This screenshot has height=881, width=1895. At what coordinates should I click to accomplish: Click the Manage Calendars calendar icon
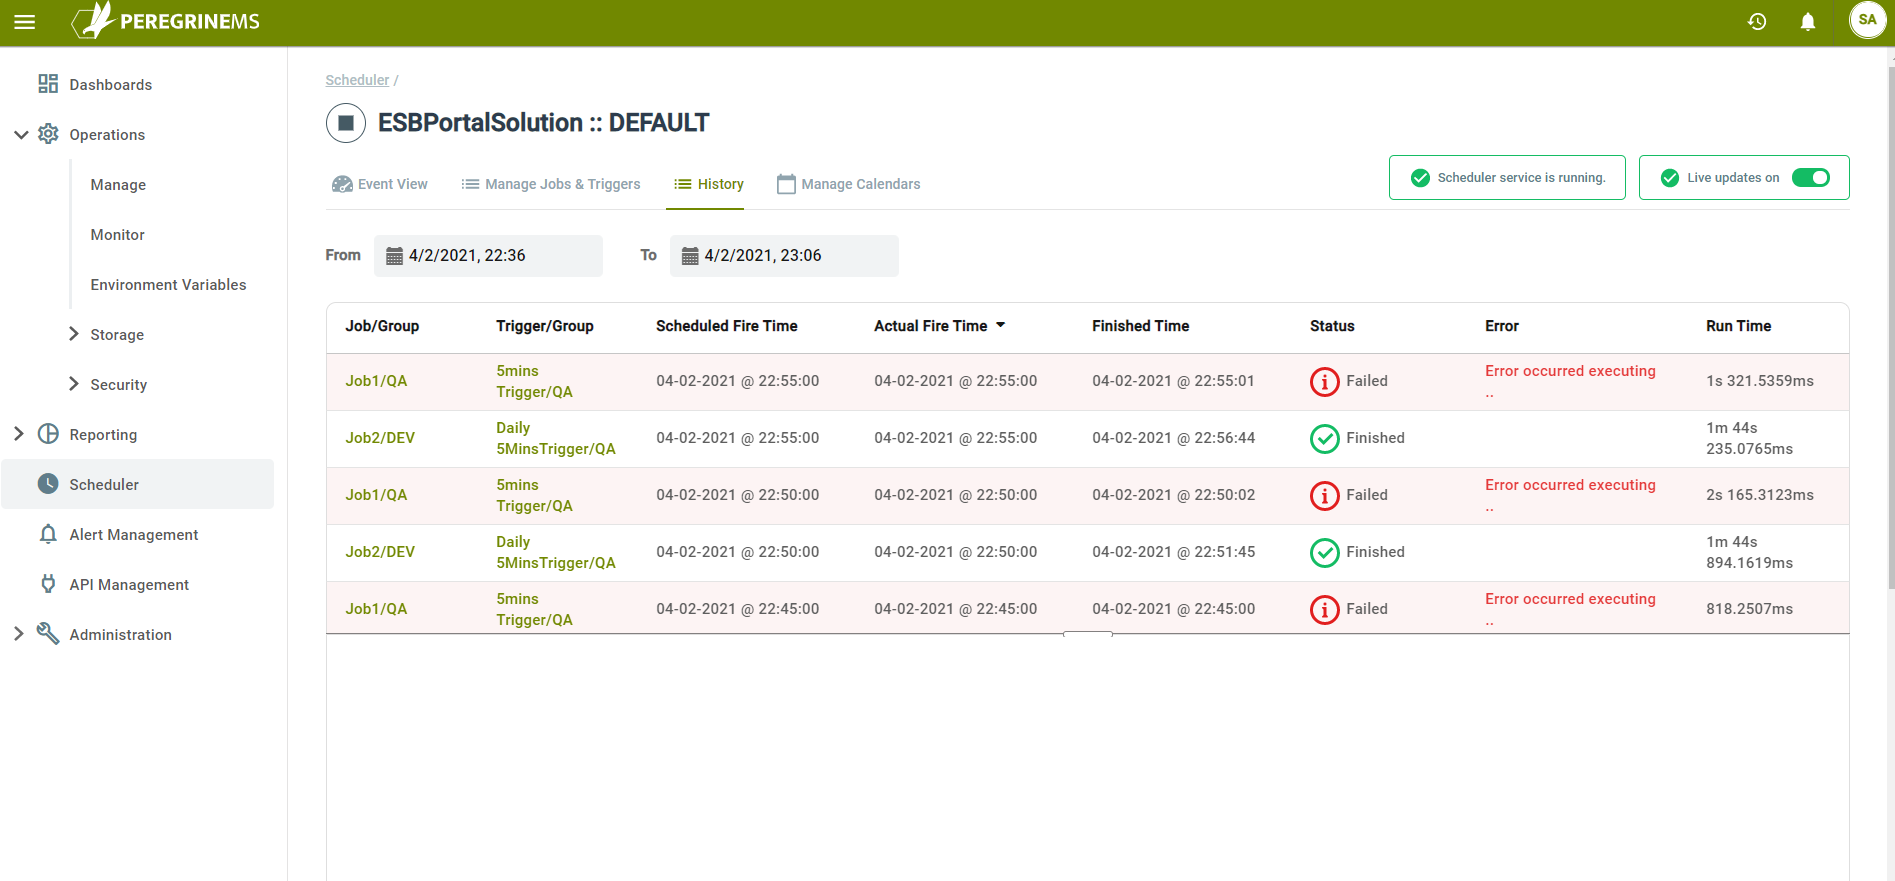[787, 184]
